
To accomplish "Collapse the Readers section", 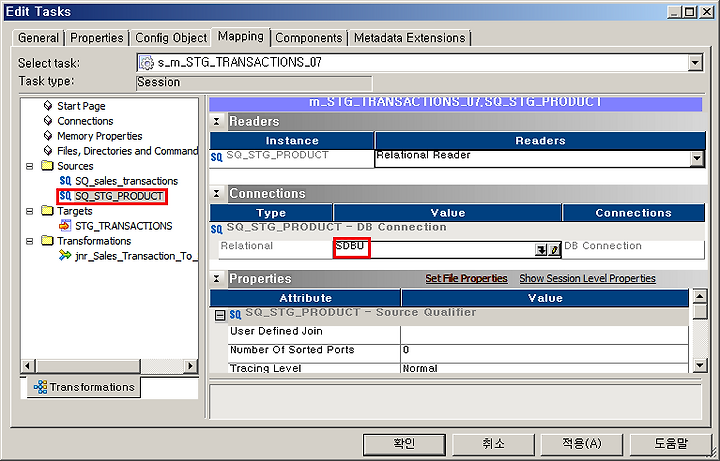I will (217, 122).
